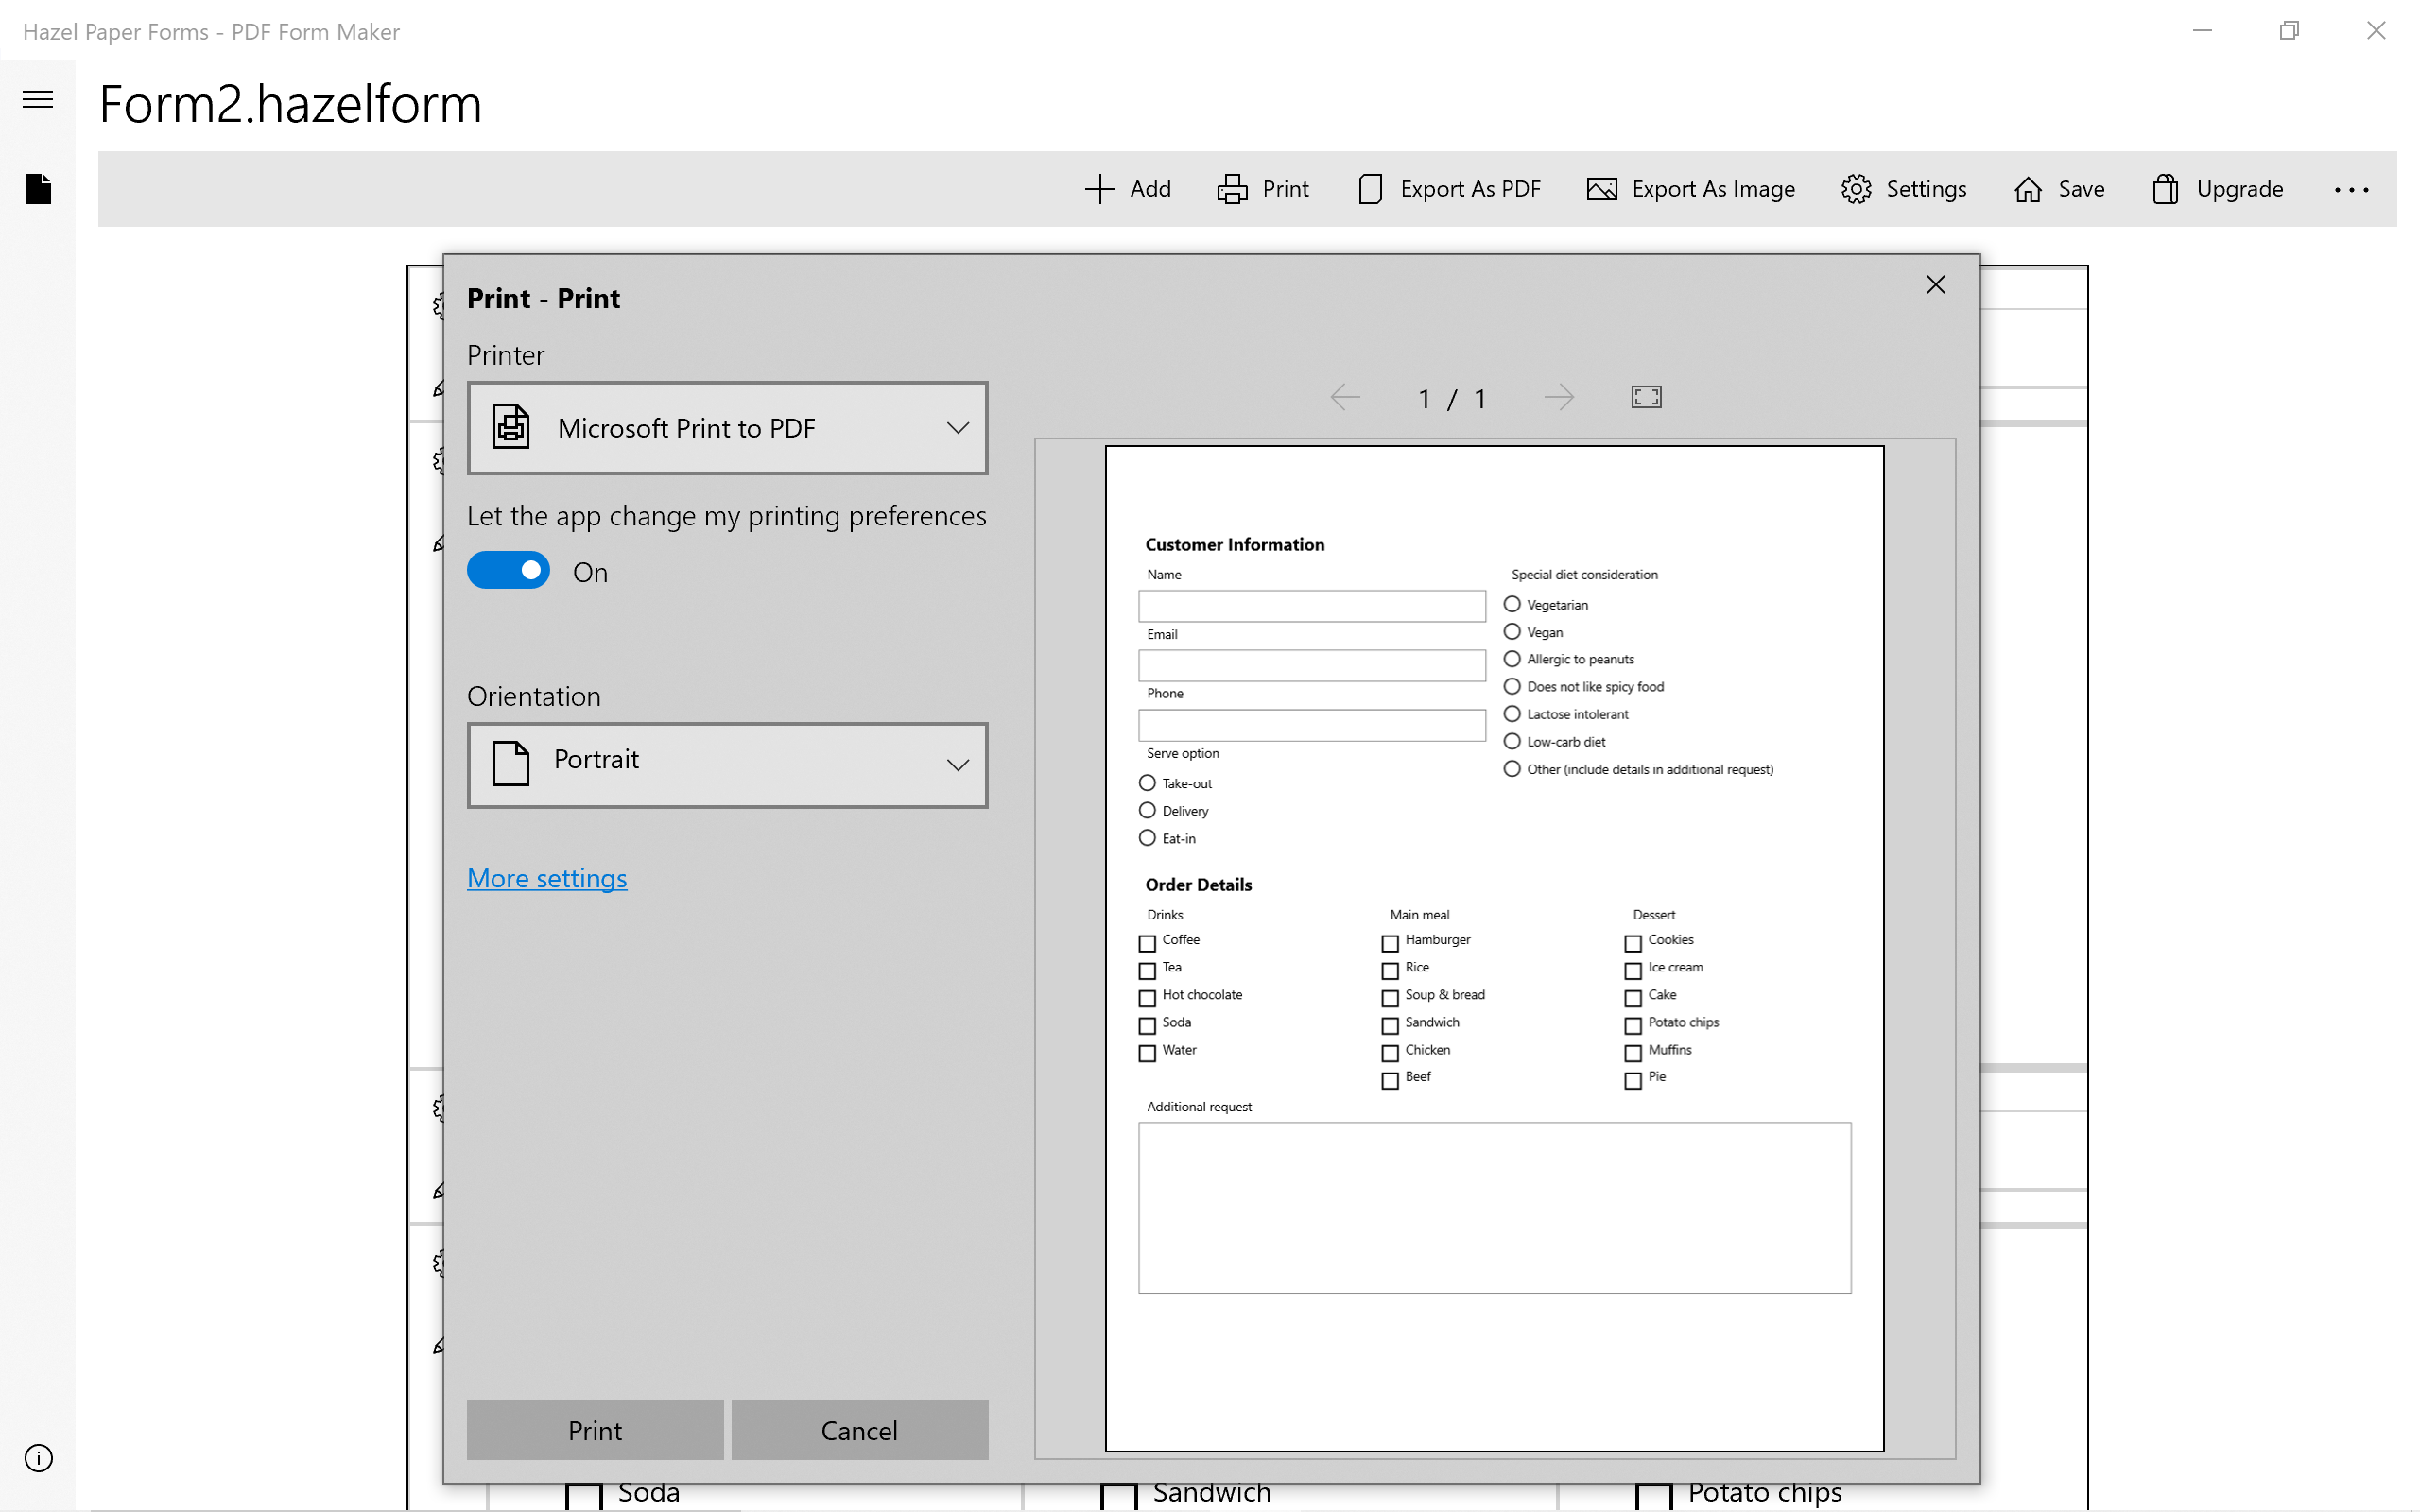The image size is (2420, 1512).
Task: Click the Print toolbar button
Action: tap(1263, 188)
